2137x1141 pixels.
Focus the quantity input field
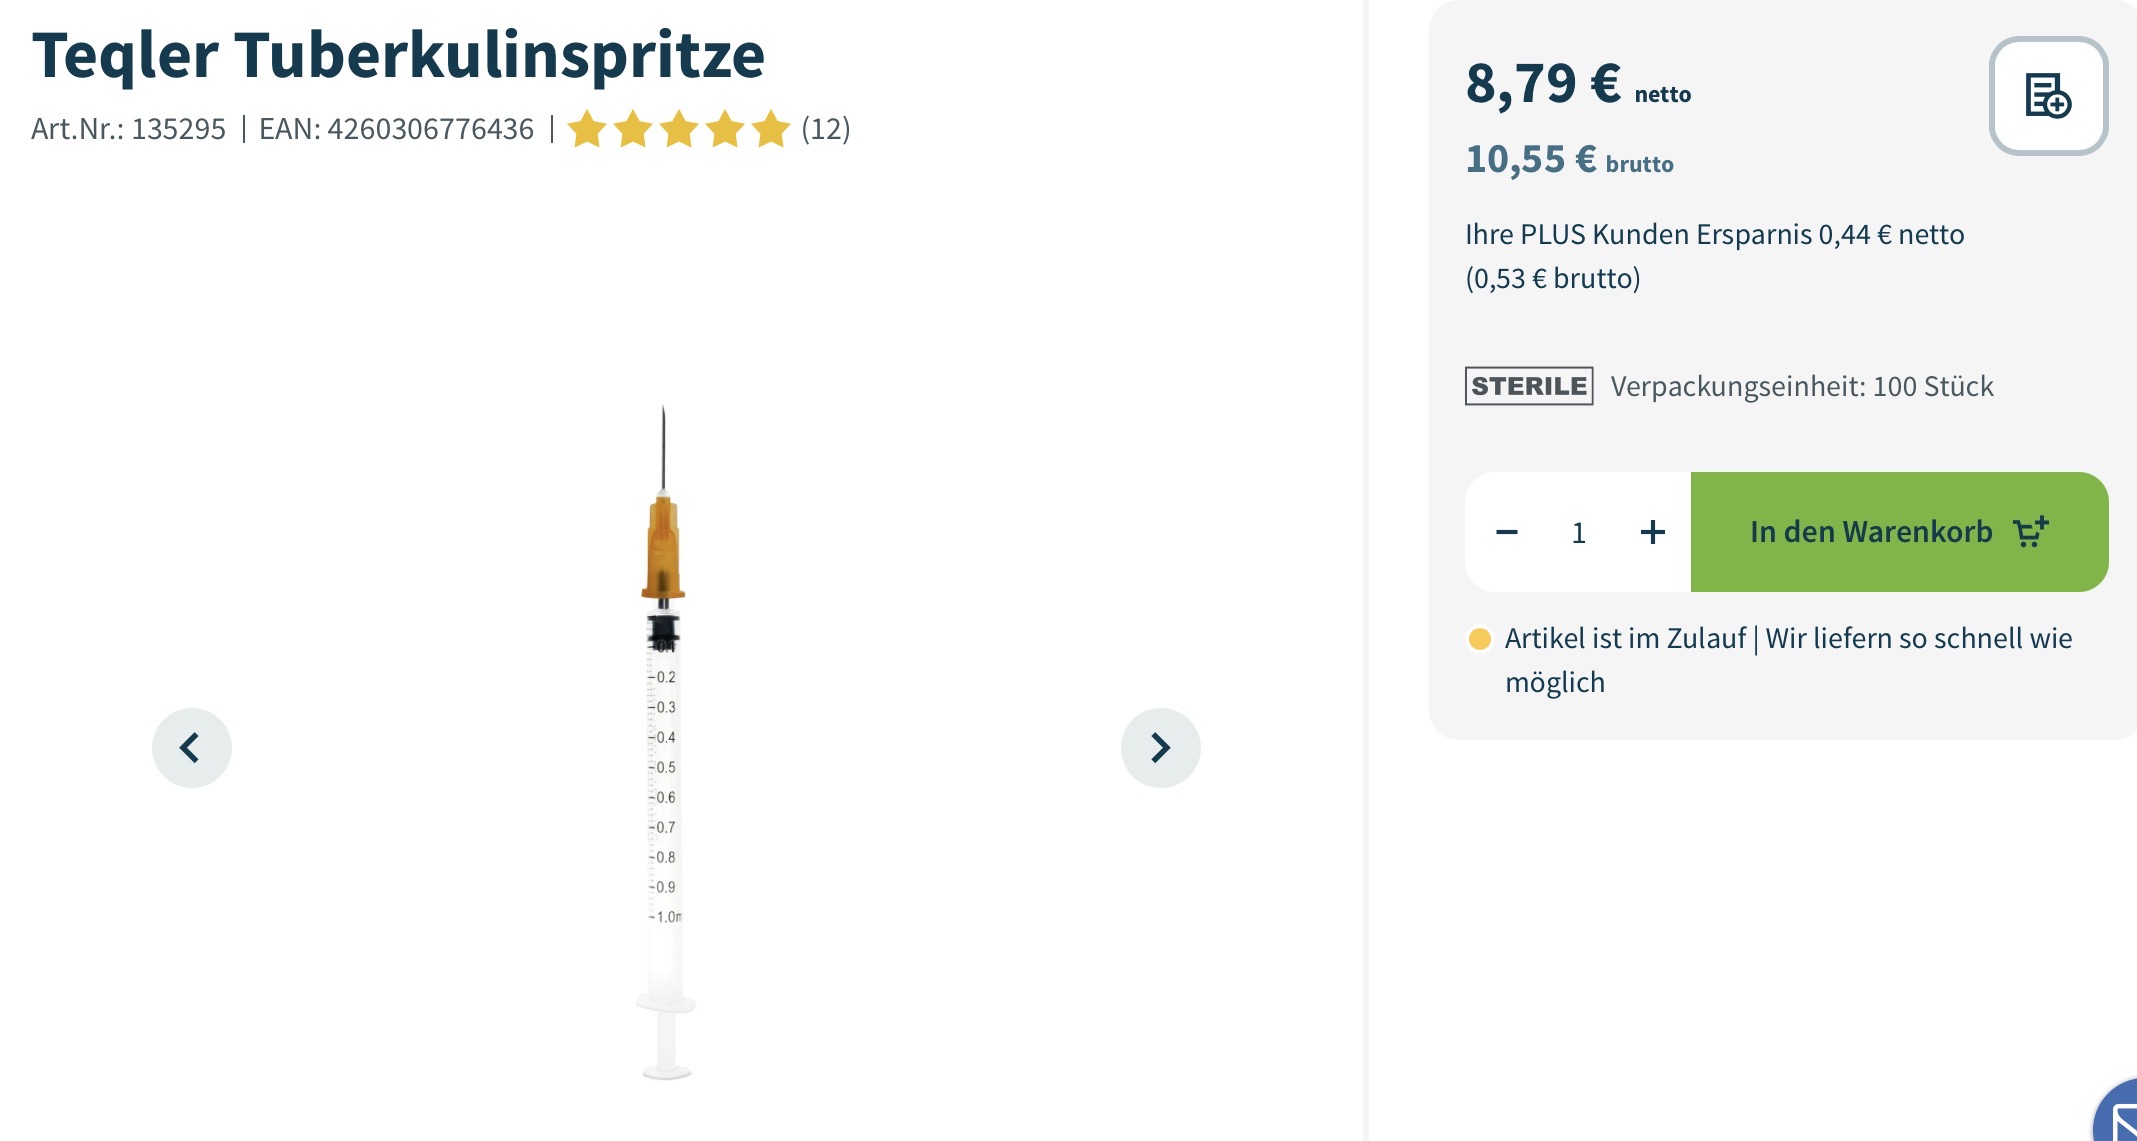pyautogui.click(x=1579, y=532)
